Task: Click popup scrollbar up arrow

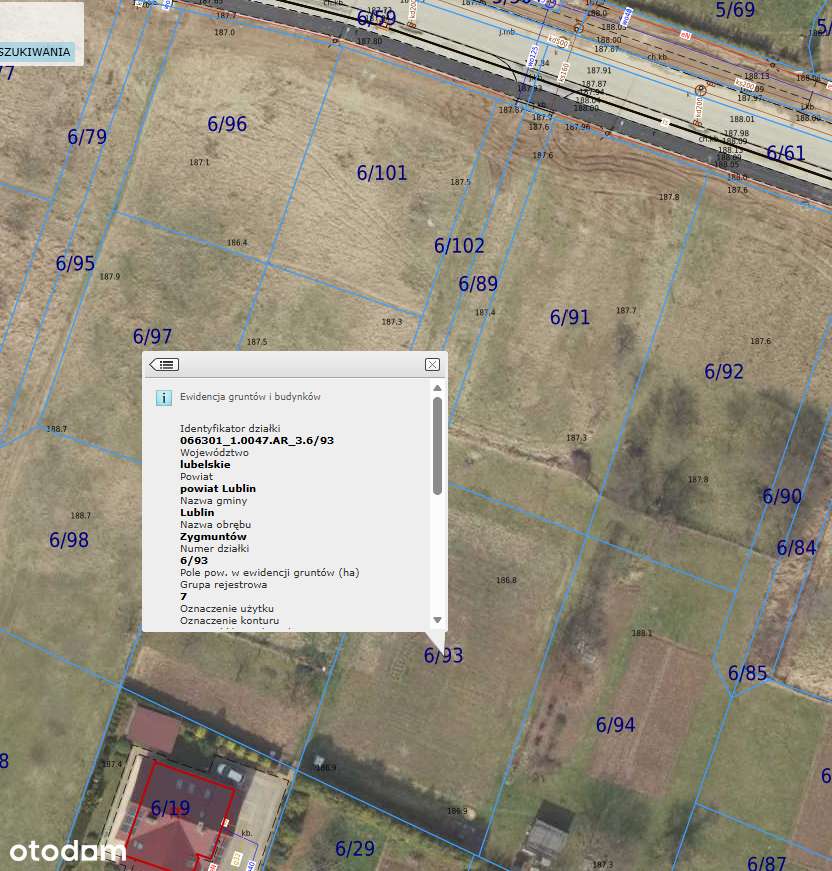Action: pyautogui.click(x=438, y=388)
